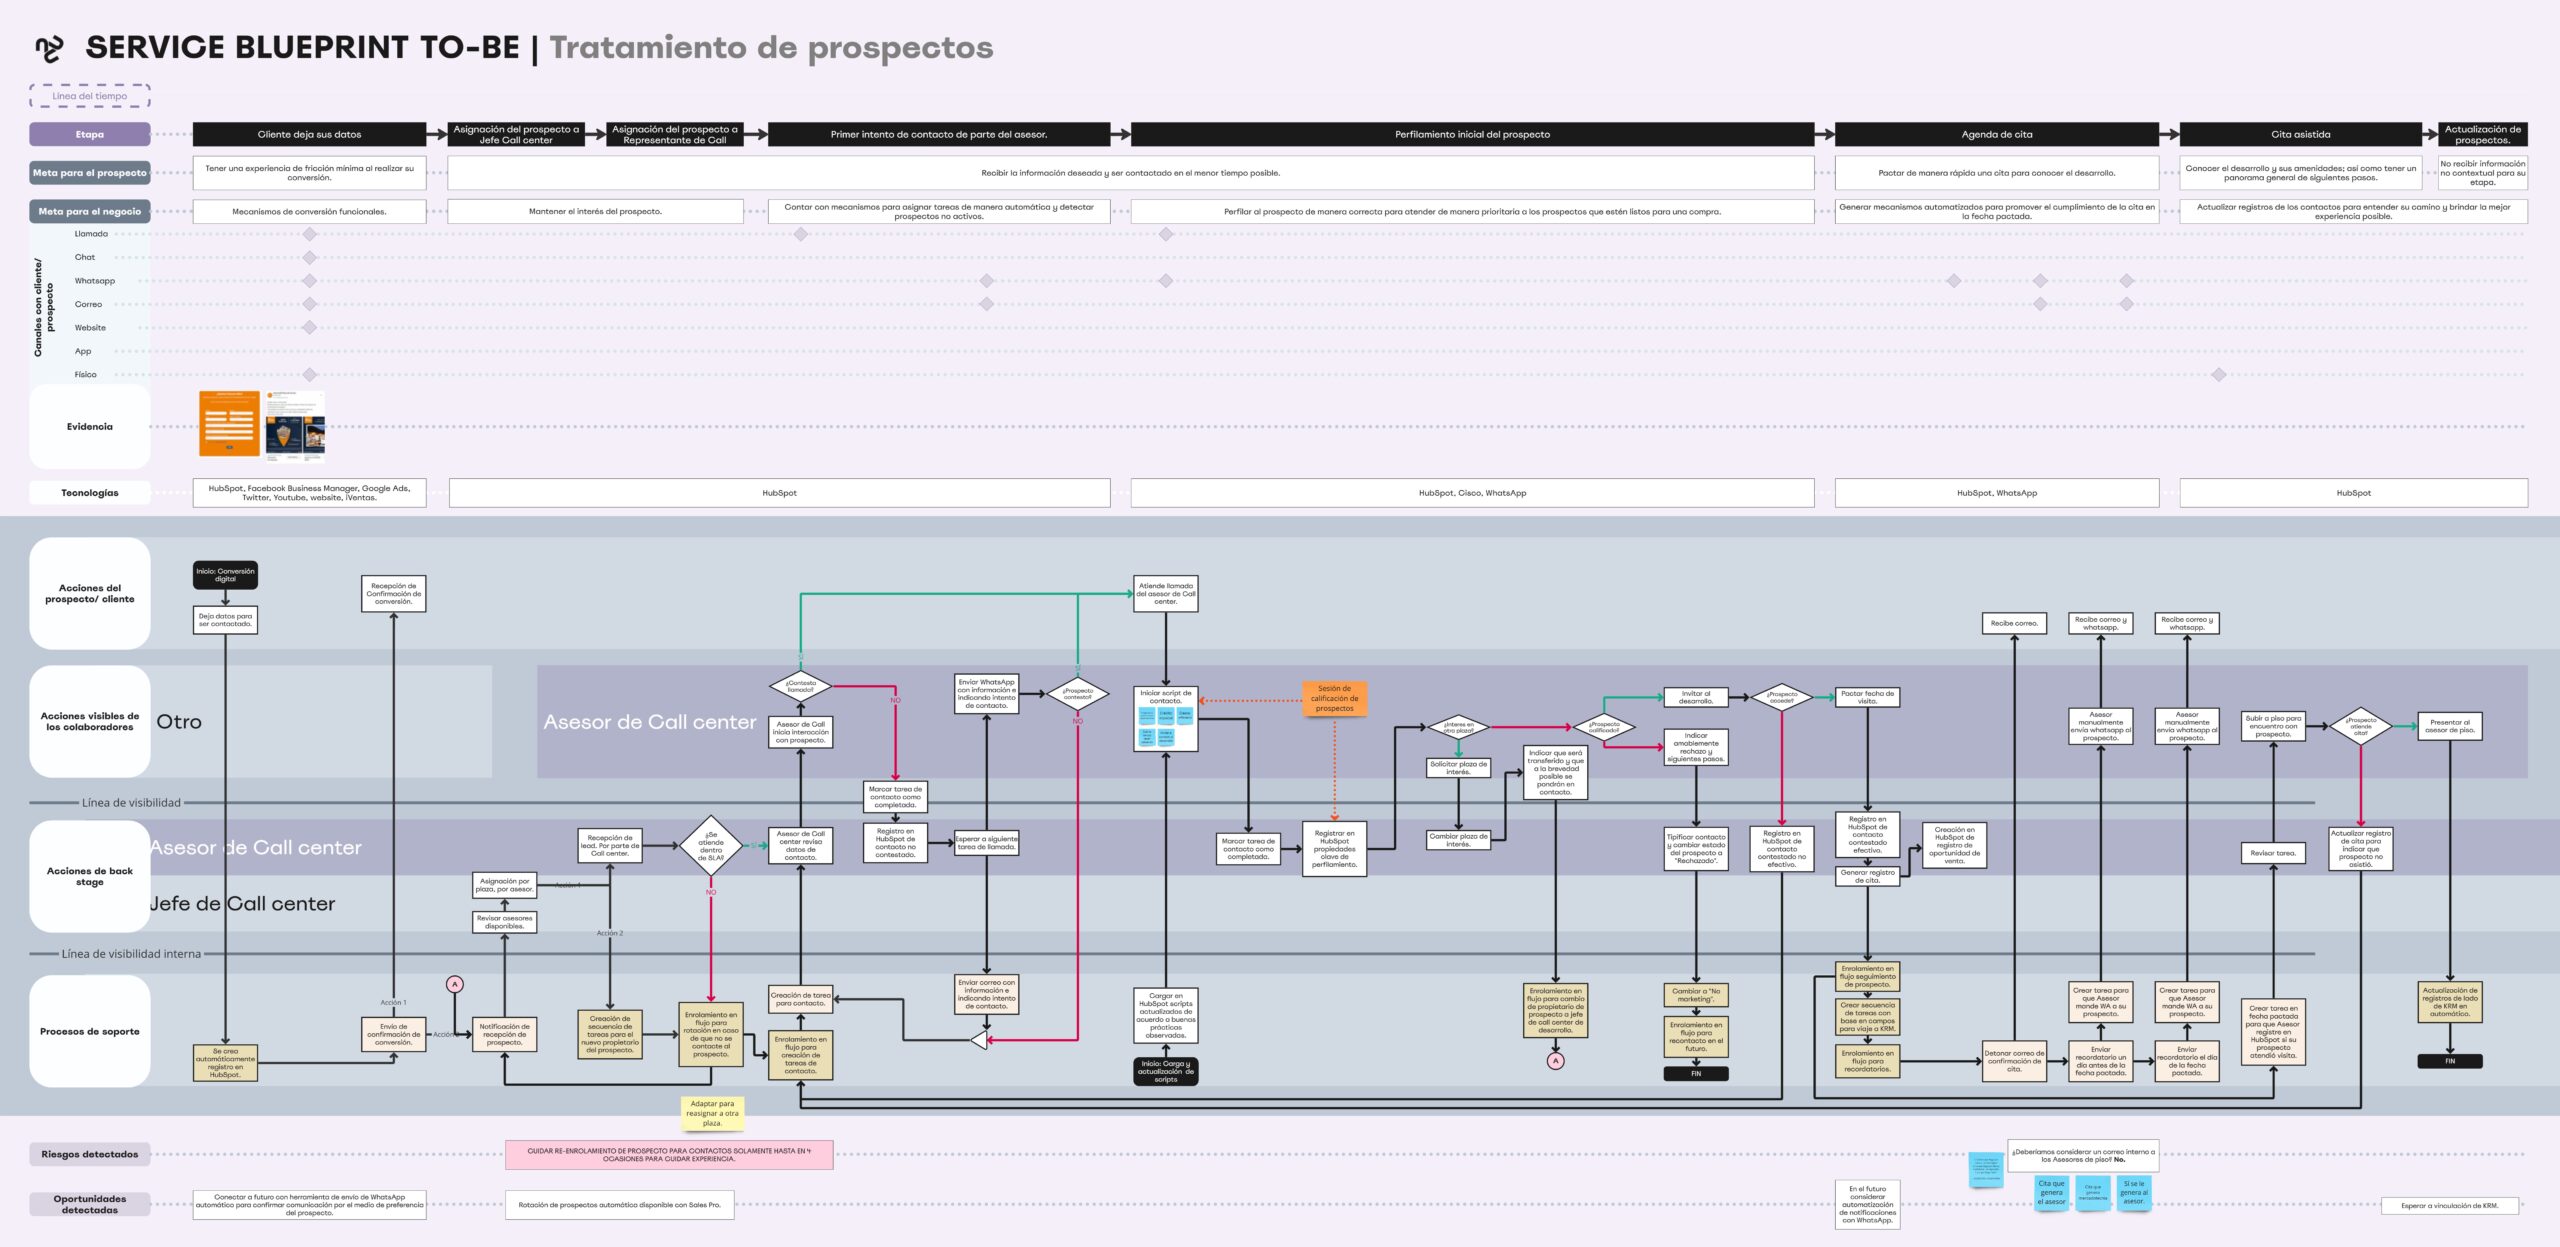Click the blueprint logo beside the title
The image size is (2560, 1247).
pyautogui.click(x=49, y=48)
